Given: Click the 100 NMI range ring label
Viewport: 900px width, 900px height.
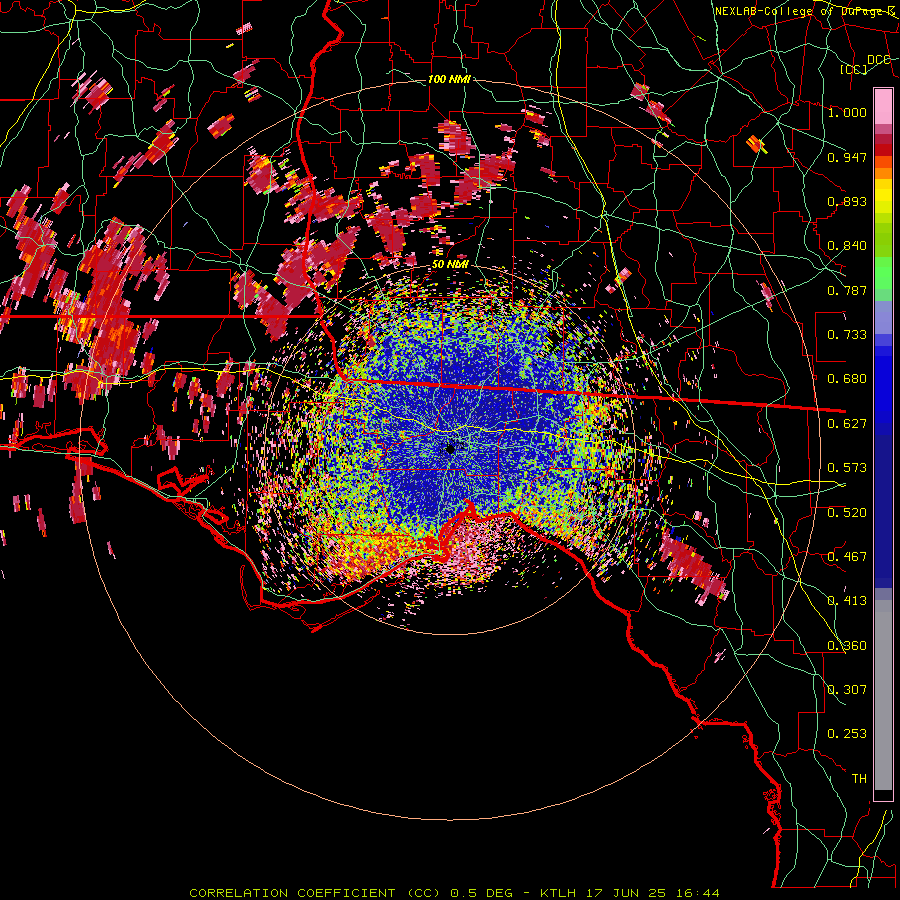Looking at the screenshot, I should tap(449, 79).
